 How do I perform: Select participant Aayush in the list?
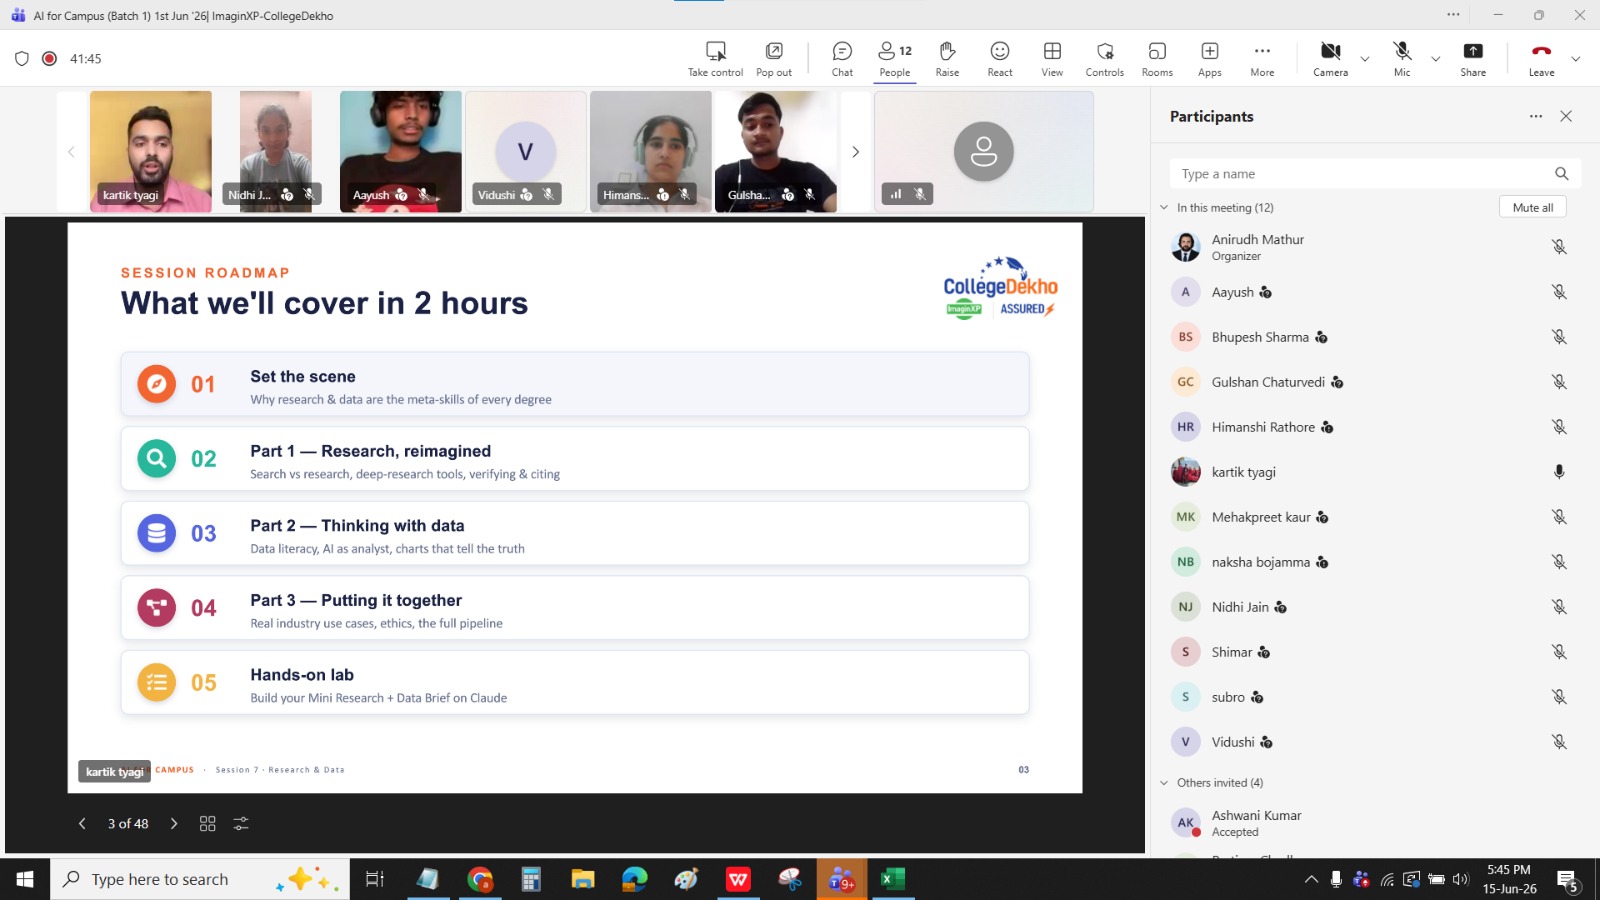pyautogui.click(x=1375, y=292)
